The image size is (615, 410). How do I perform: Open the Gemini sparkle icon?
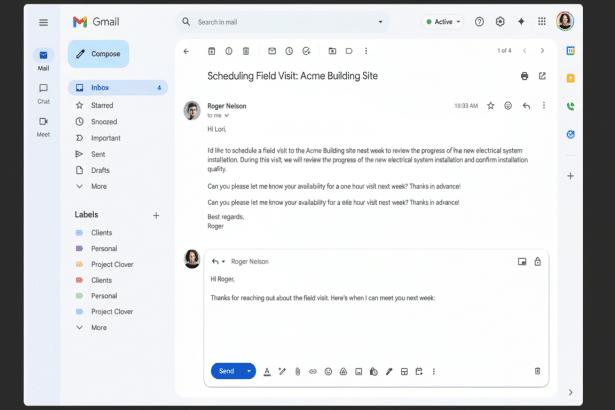(x=521, y=22)
